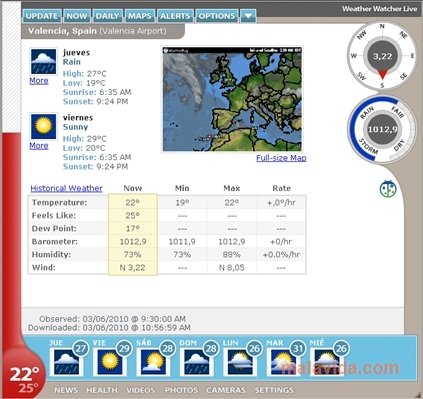
Task: Click the barometer pressure gauge dial
Action: pyautogui.click(x=382, y=129)
